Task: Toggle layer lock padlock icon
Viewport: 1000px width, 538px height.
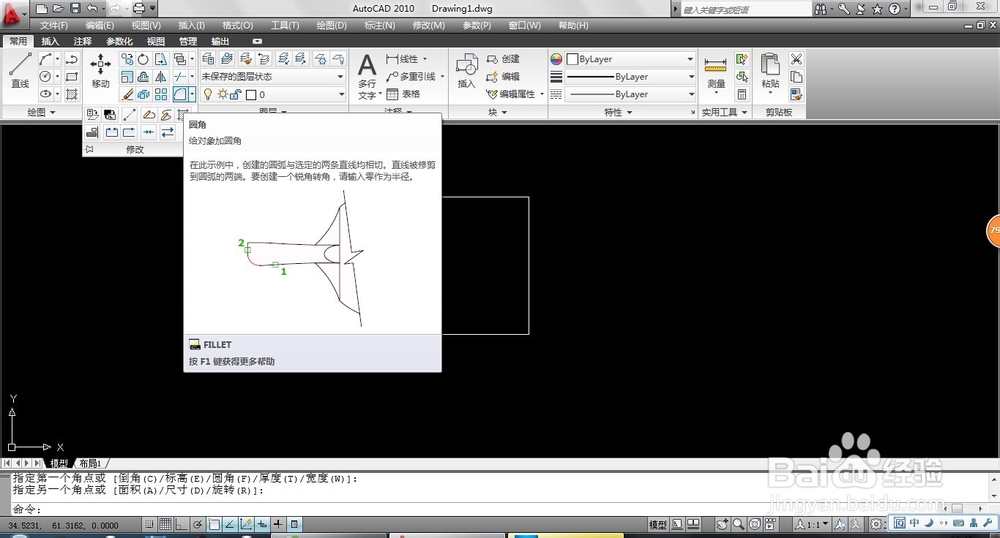Action: point(235,94)
